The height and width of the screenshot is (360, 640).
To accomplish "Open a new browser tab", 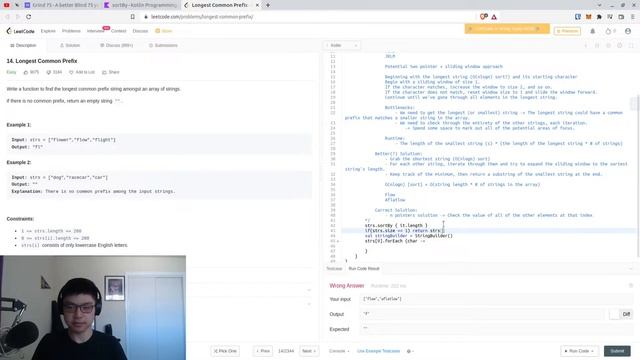I will [268, 5].
